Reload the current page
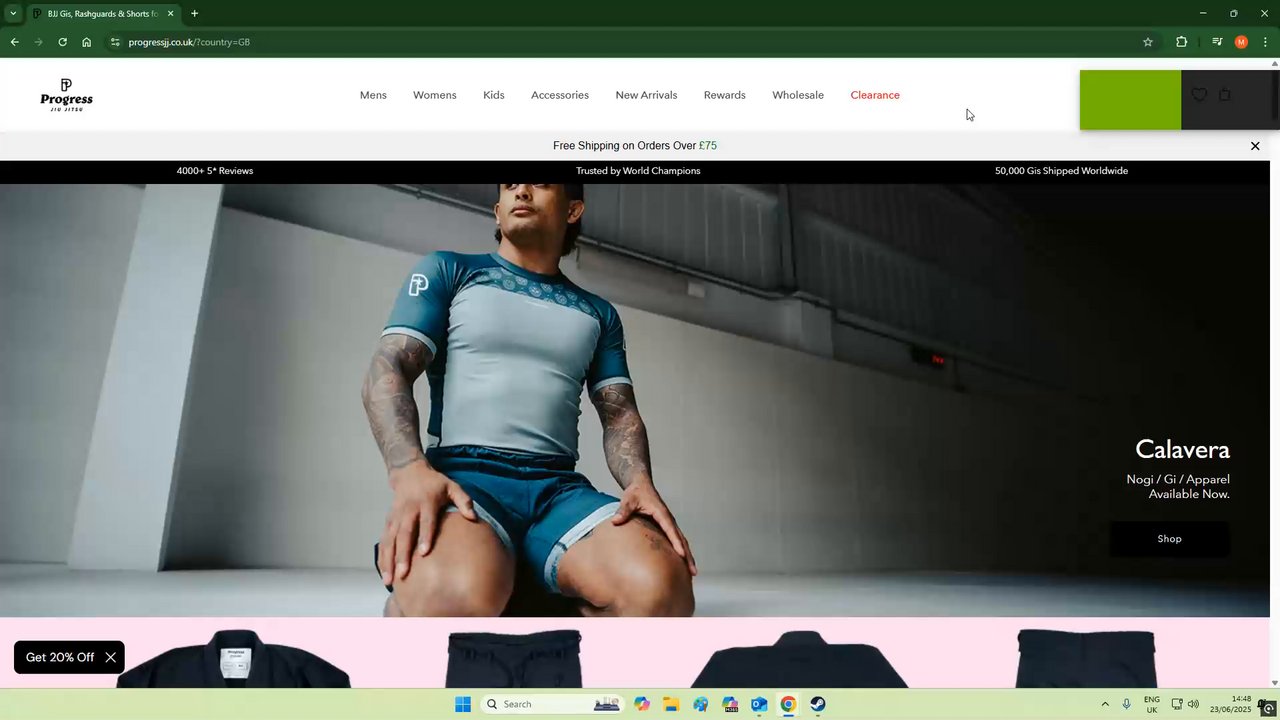This screenshot has width=1280, height=720. (x=62, y=42)
